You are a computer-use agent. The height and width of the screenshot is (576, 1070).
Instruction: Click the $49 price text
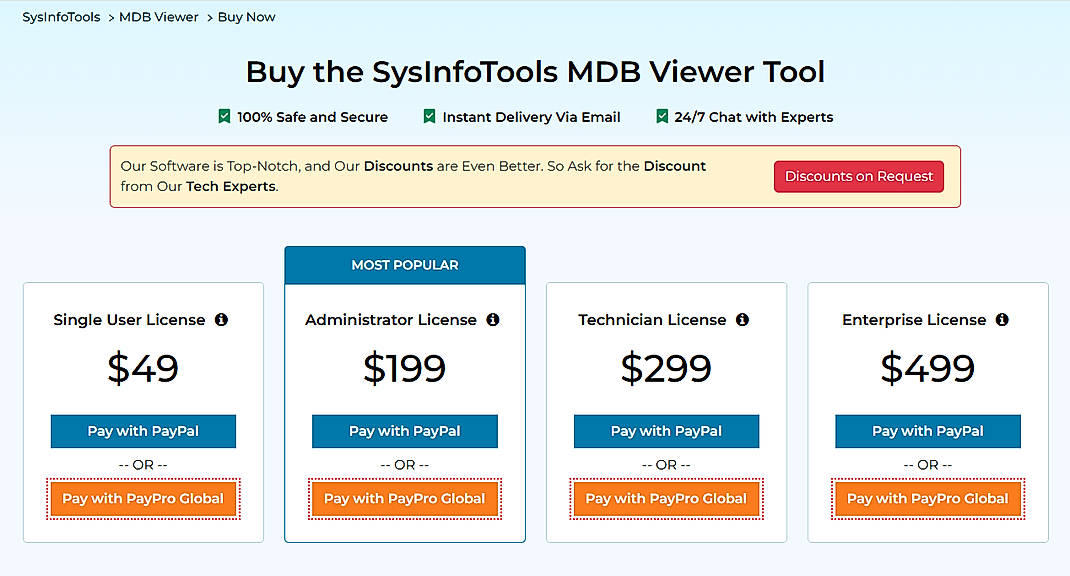143,369
